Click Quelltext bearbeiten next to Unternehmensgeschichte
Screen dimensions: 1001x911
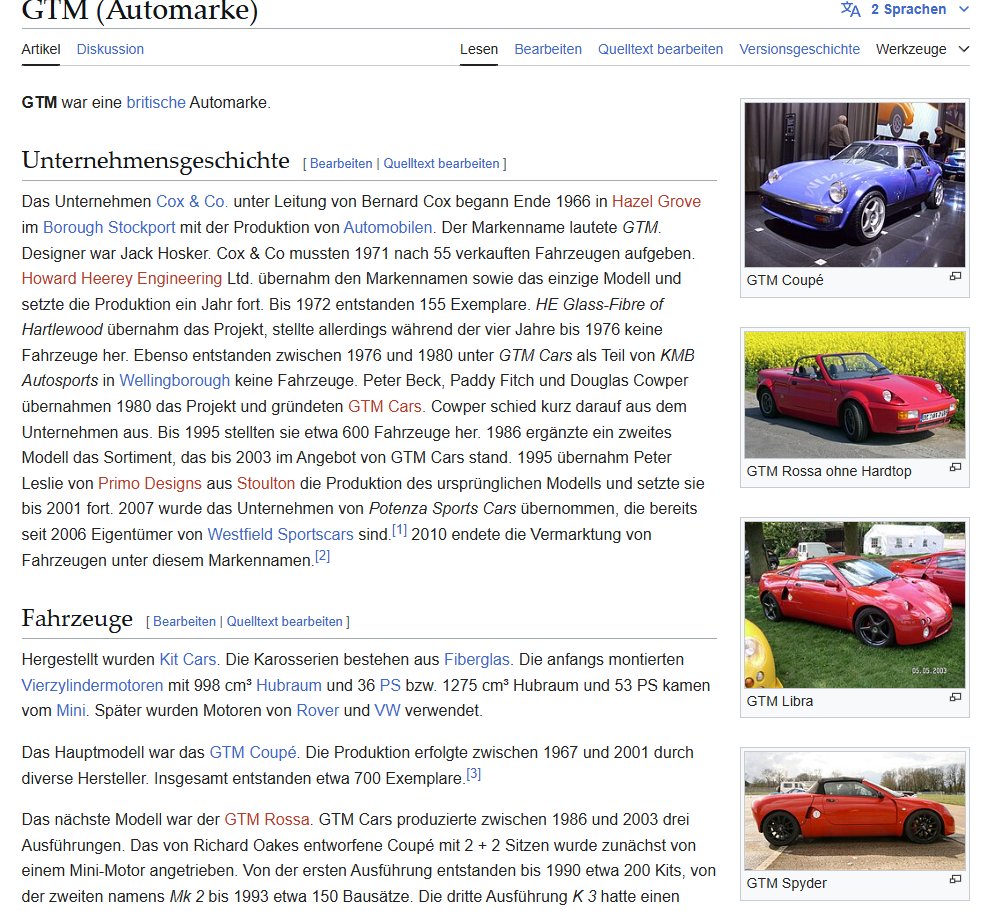[441, 163]
